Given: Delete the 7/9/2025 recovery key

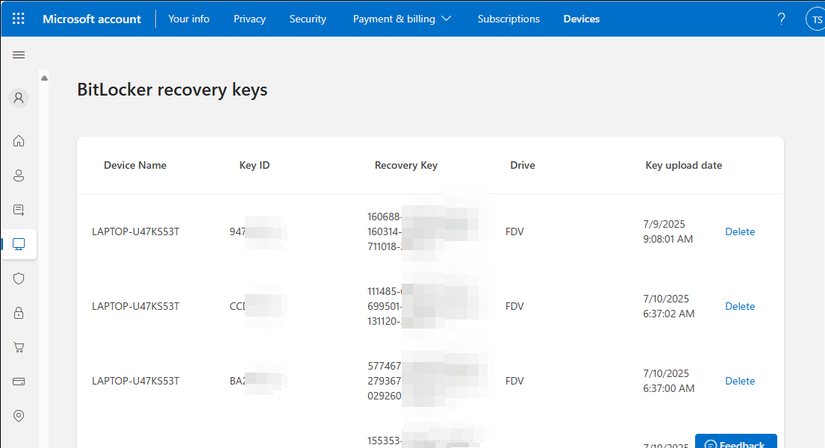Looking at the screenshot, I should point(740,232).
